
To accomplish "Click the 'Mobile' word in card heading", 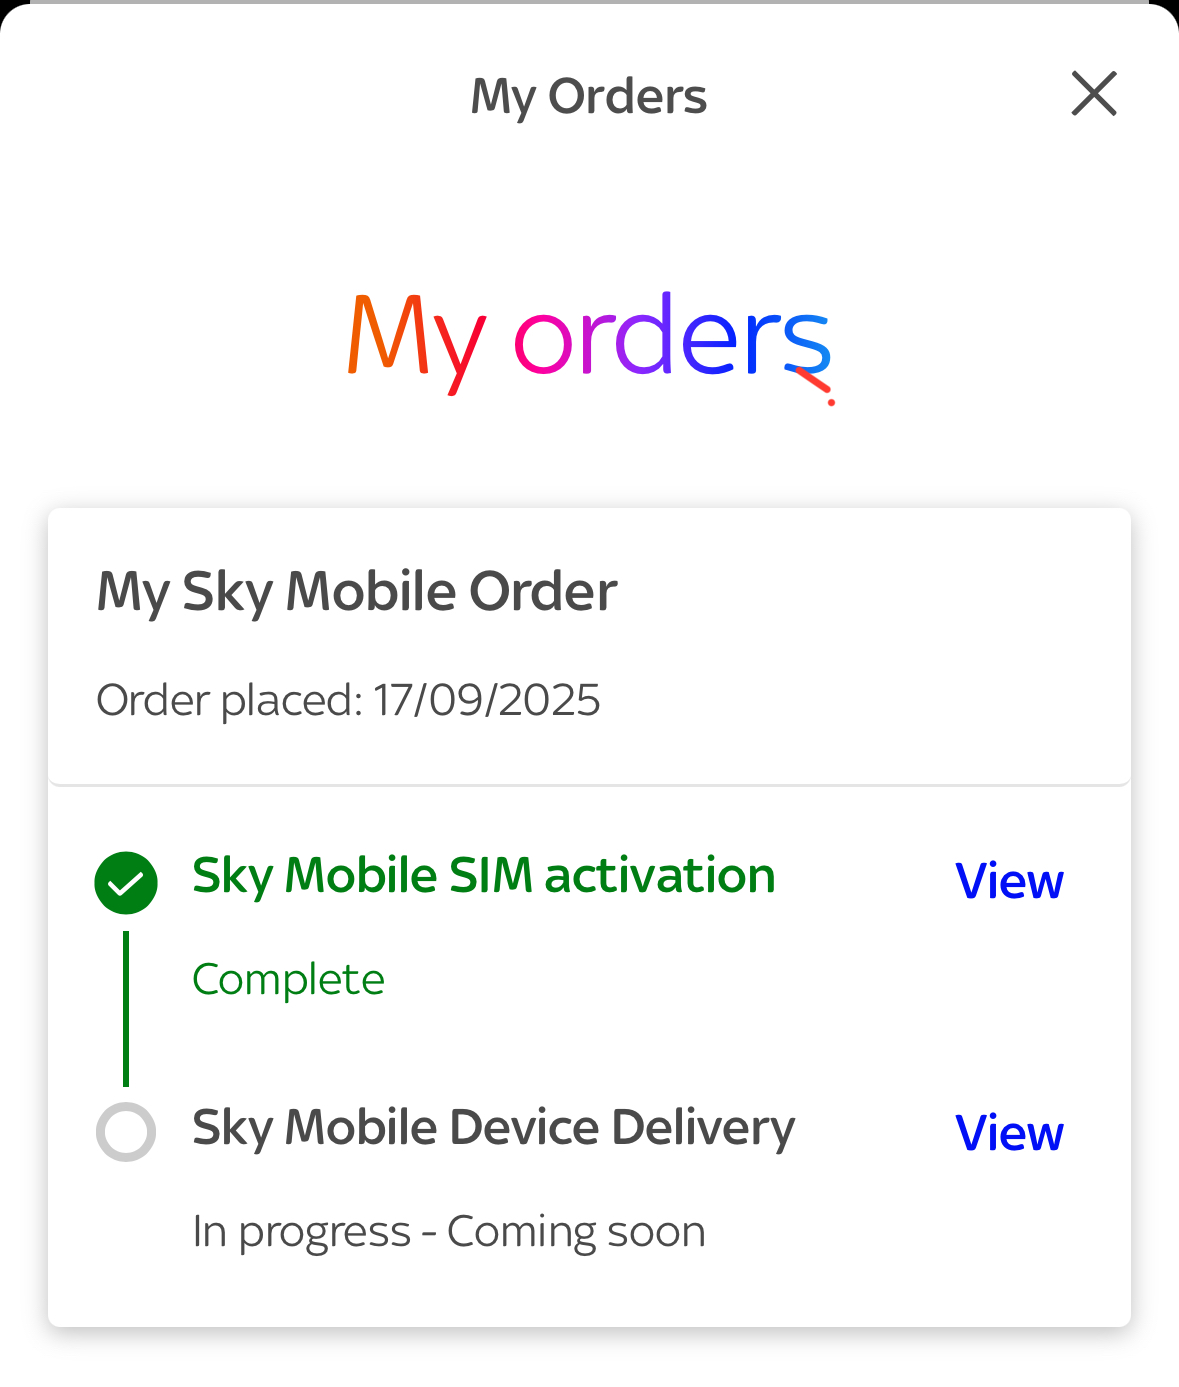I will tap(371, 591).
